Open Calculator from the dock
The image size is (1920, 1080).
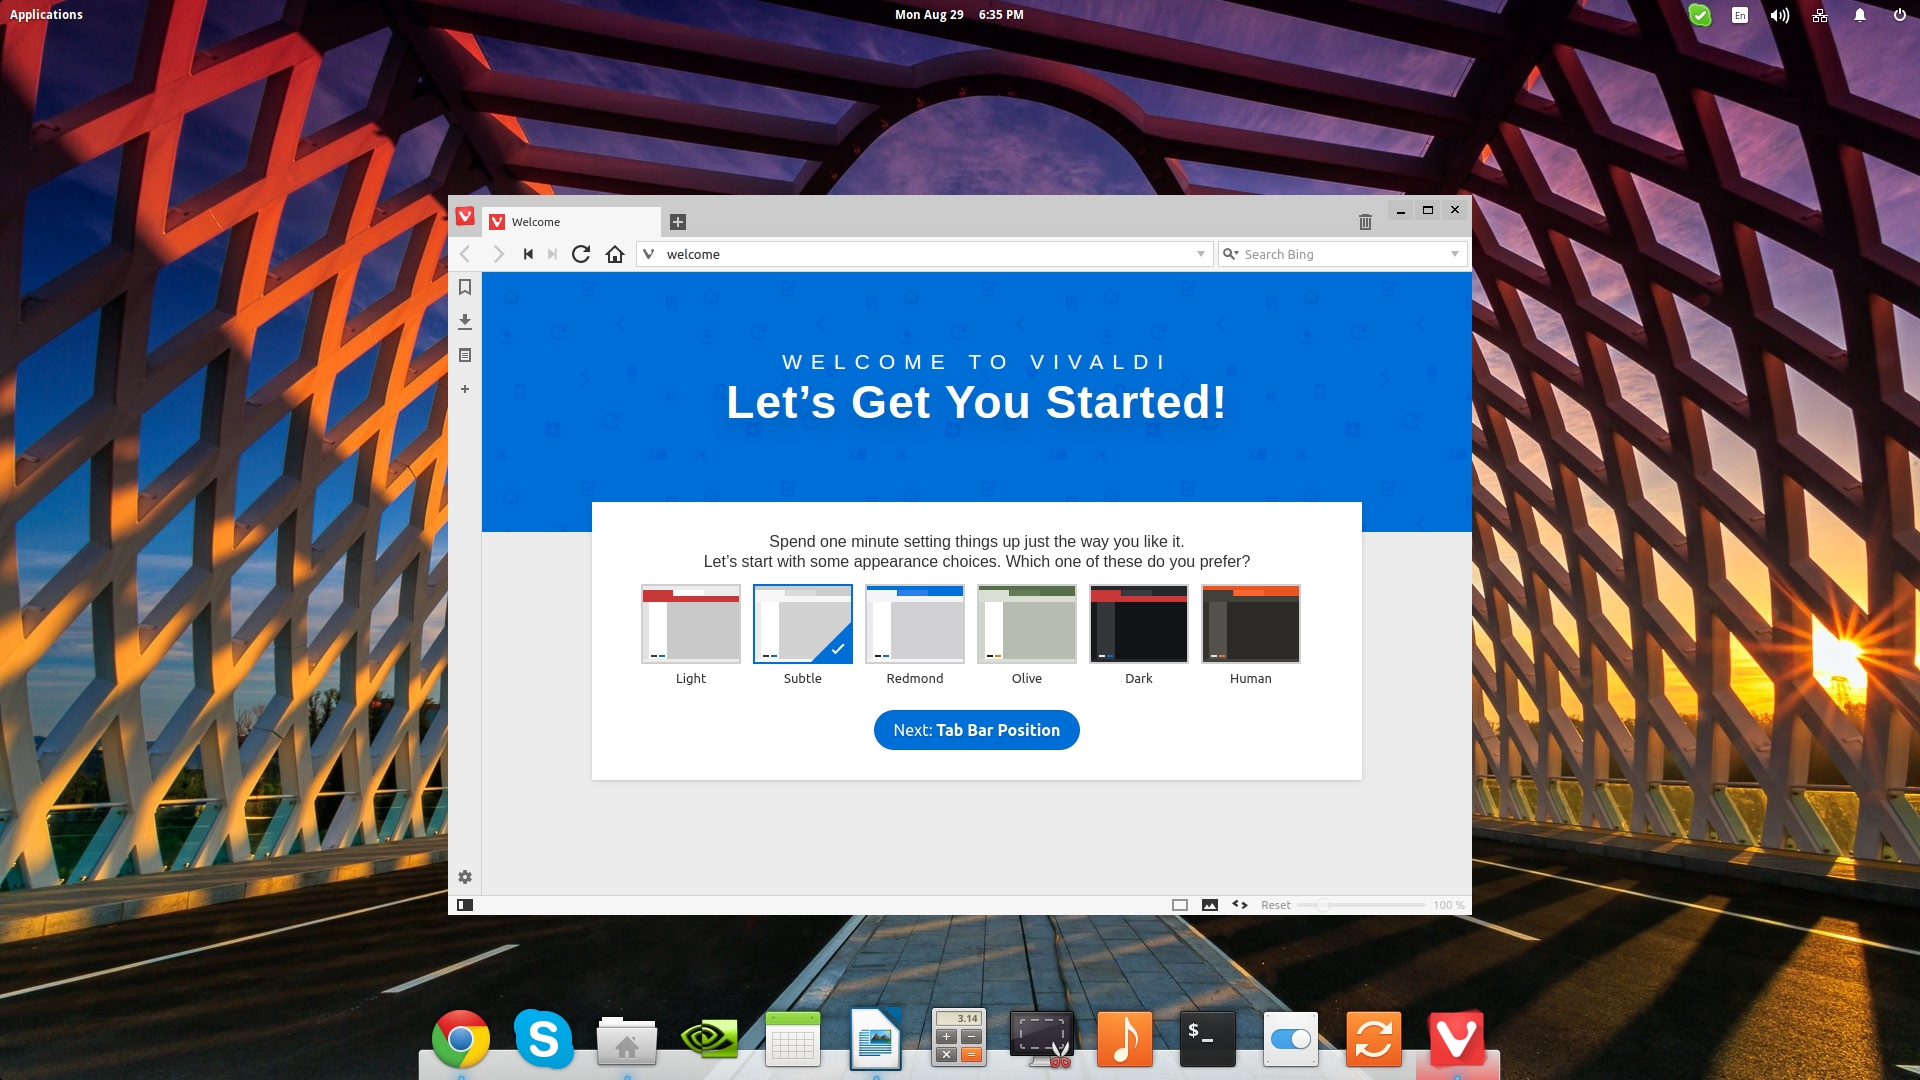click(959, 1038)
